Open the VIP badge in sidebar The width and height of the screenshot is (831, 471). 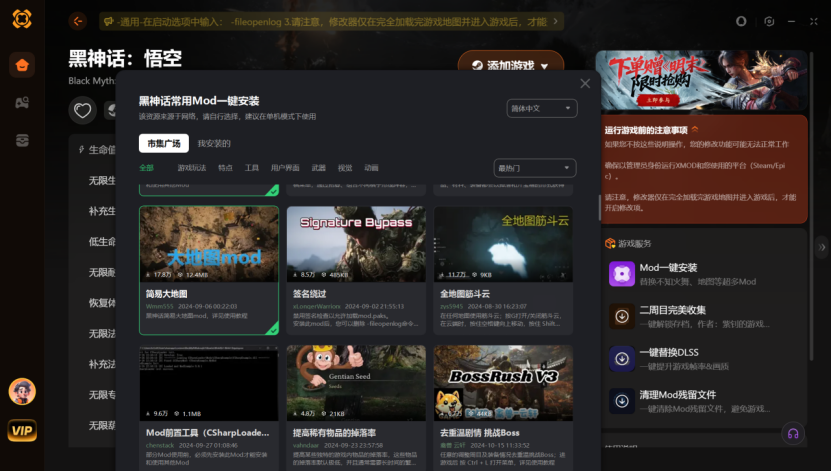22,430
